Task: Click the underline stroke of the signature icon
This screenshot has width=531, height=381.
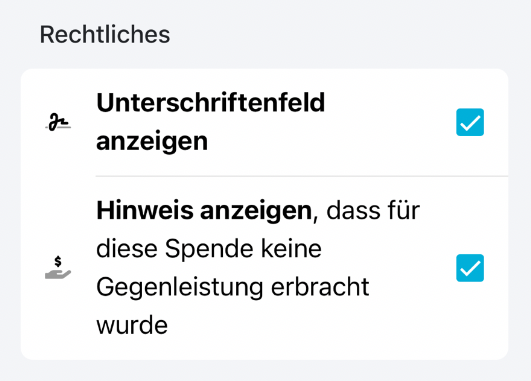Action: point(58,128)
